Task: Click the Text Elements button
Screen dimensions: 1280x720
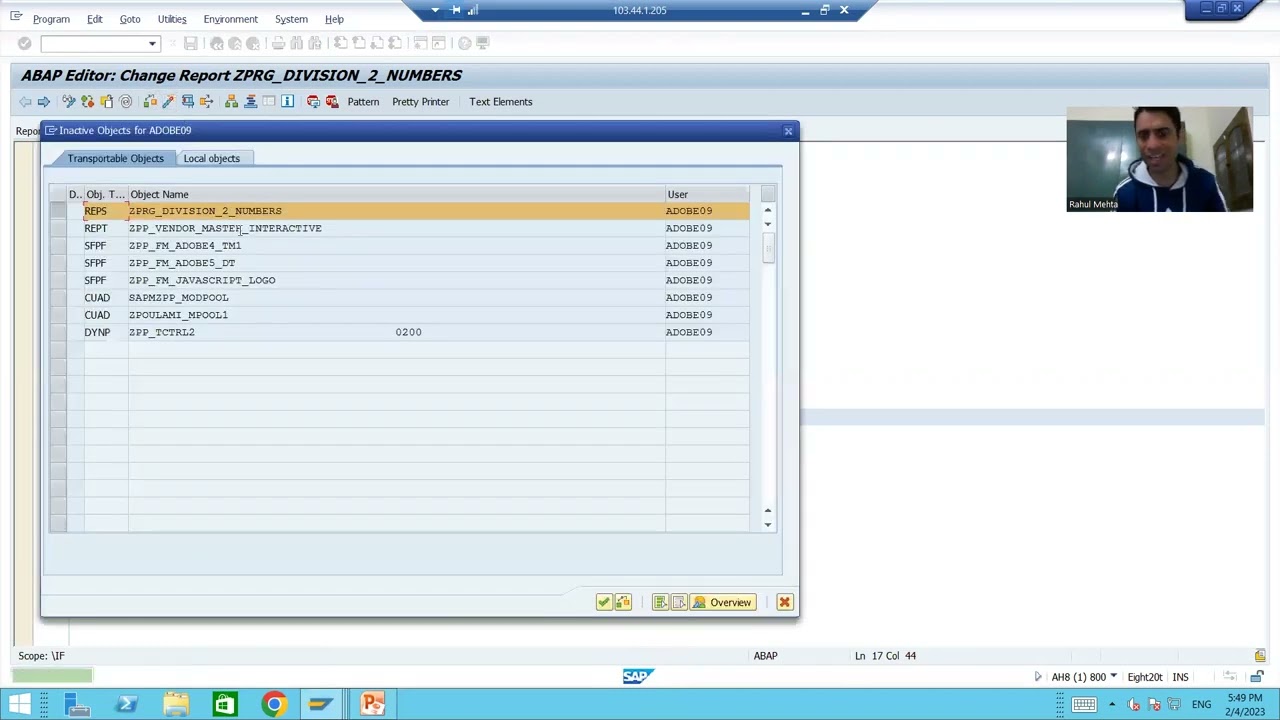Action: pyautogui.click(x=501, y=101)
